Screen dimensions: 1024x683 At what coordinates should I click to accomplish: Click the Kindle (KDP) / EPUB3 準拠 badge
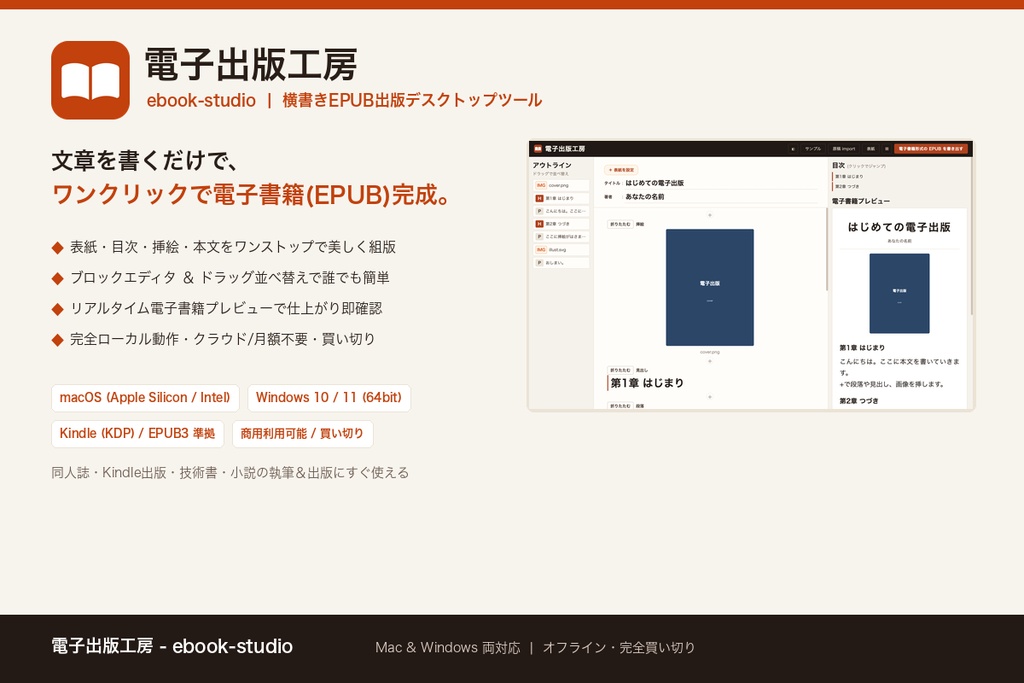(x=137, y=434)
